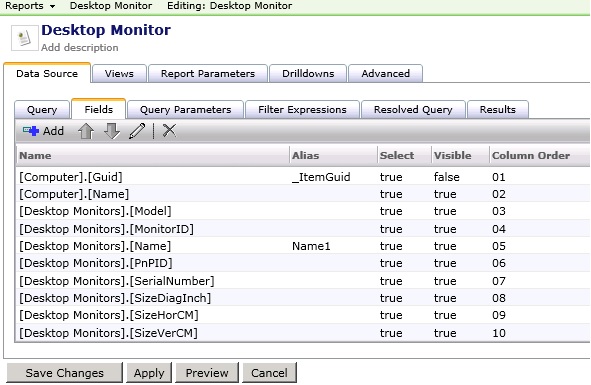Sort by the Select column header

pos(404,155)
